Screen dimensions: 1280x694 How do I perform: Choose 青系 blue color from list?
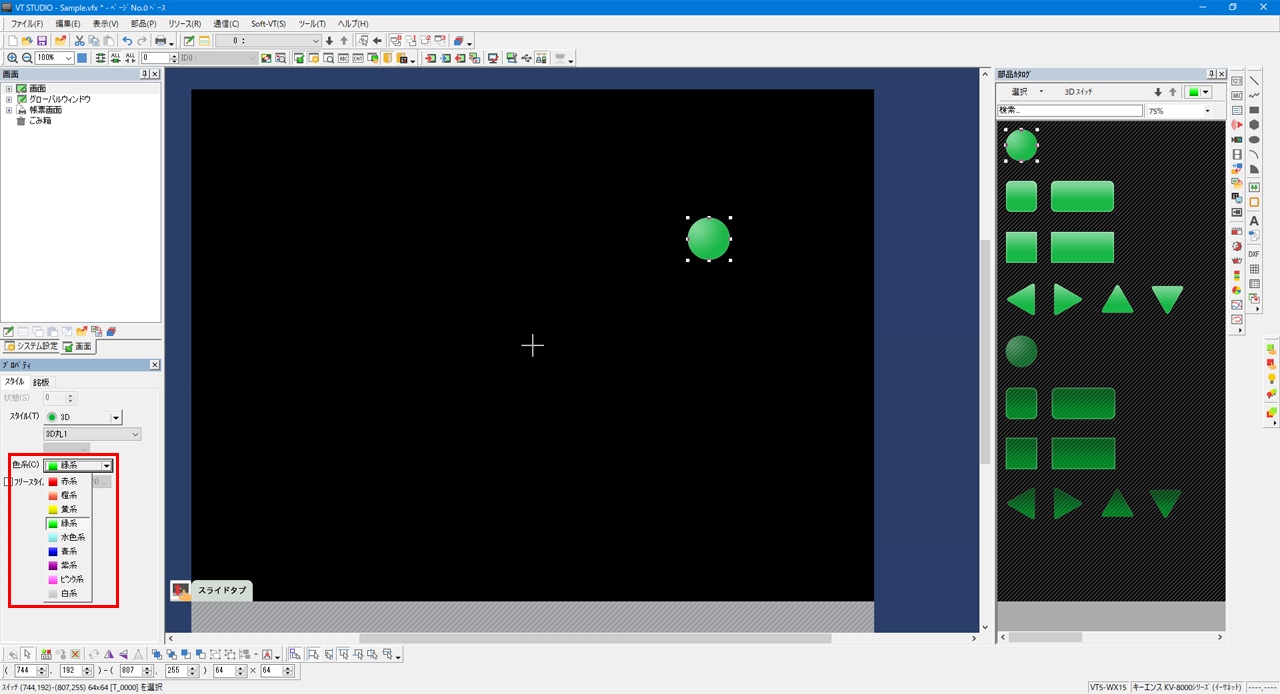pyautogui.click(x=68, y=551)
